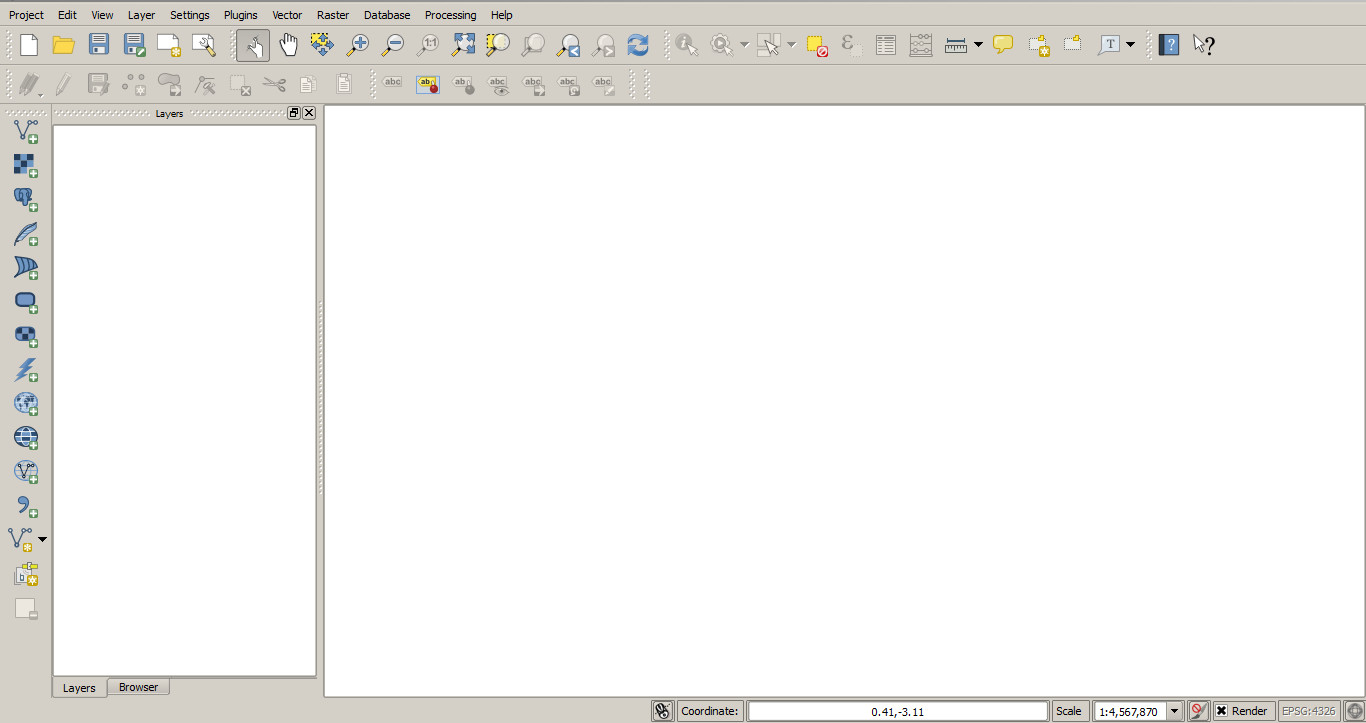Viewport: 1366px width, 723px height.
Task: Open the New Map Tip annotation tool
Action: coord(1002,44)
